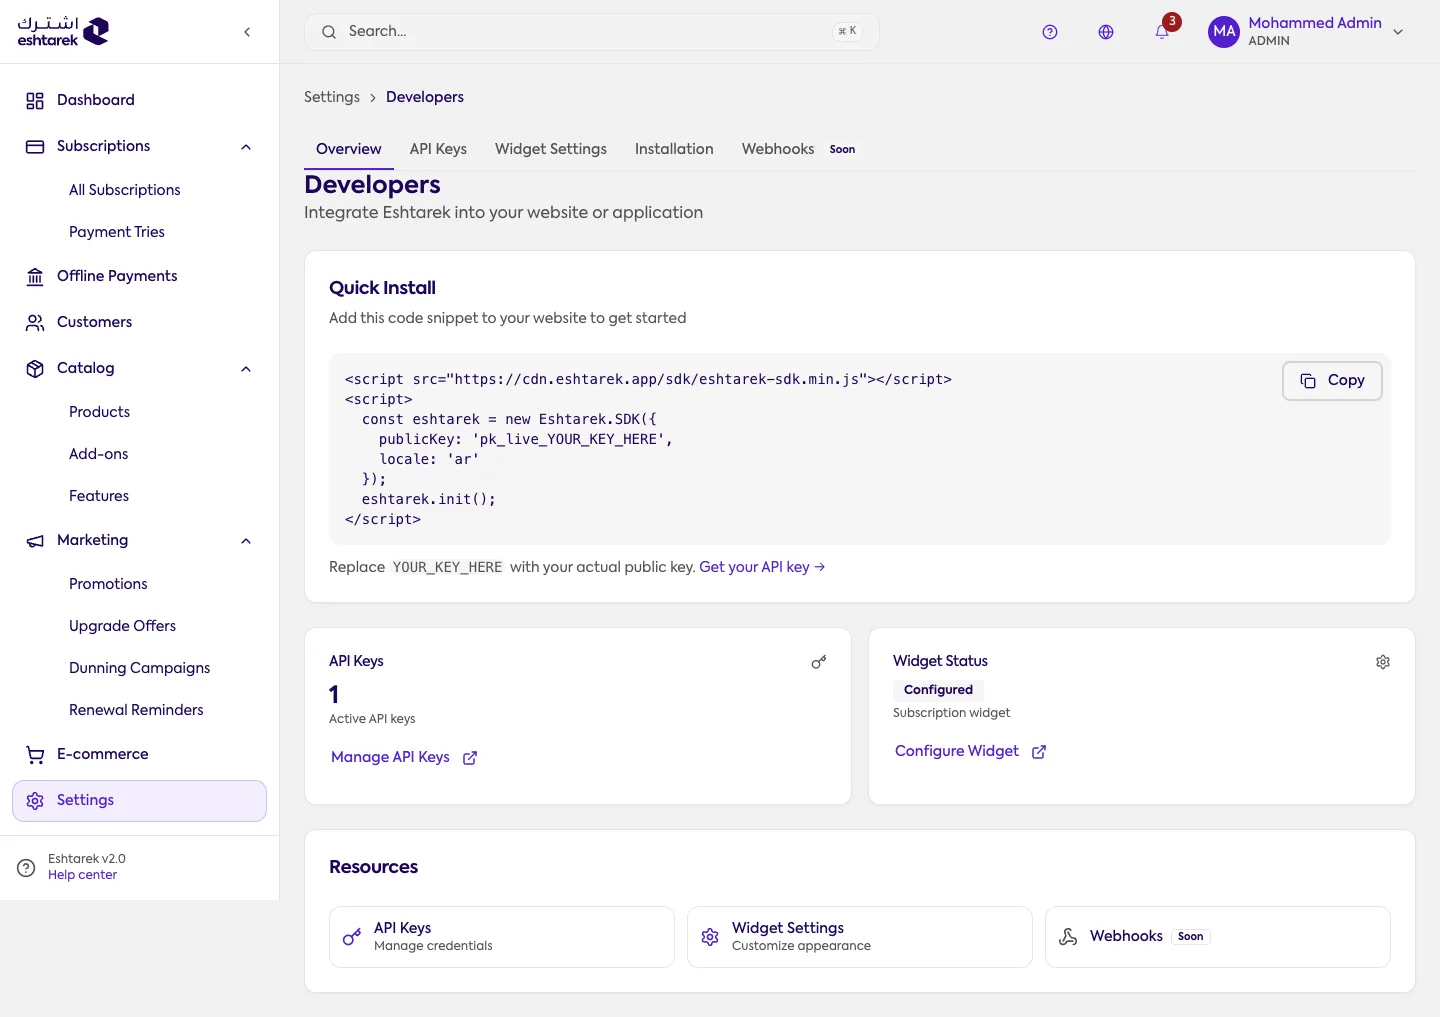Screen dimensions: 1440x1017
Task: Collapse the Subscriptions menu chevron
Action: [x=246, y=147]
